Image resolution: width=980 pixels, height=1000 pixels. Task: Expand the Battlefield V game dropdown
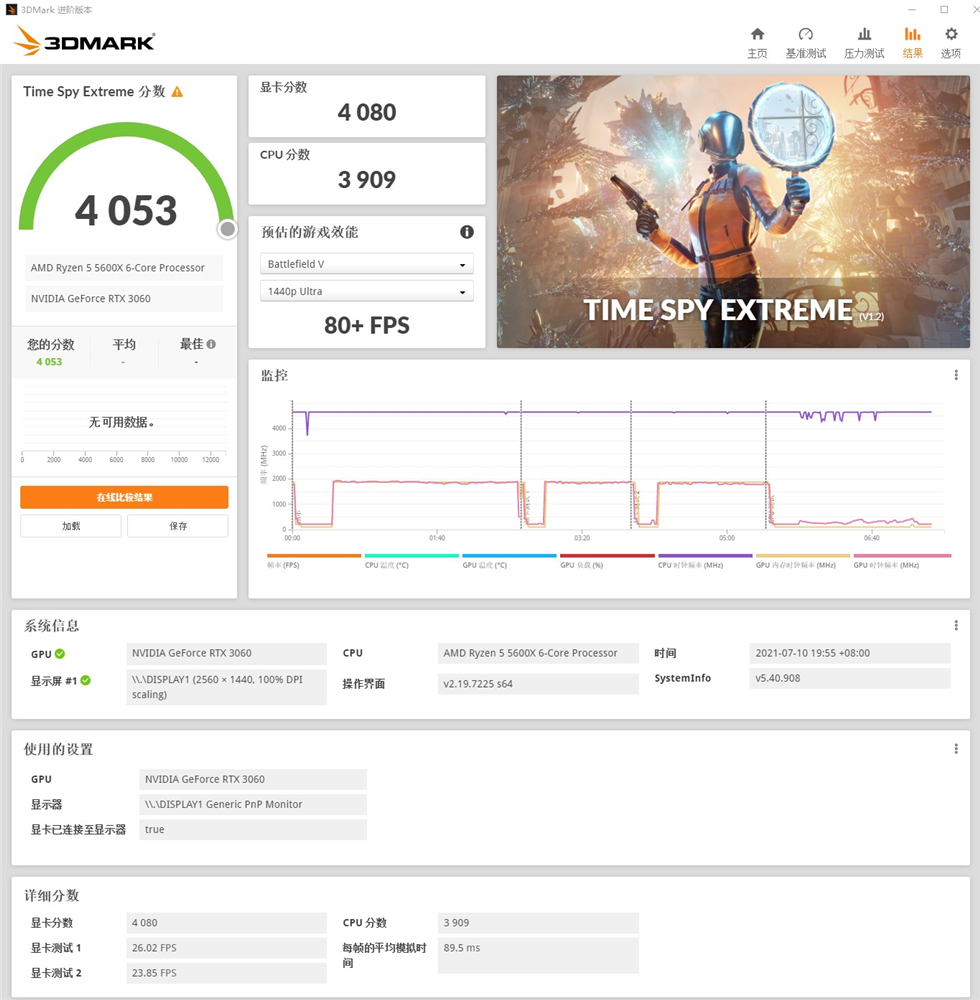367,264
